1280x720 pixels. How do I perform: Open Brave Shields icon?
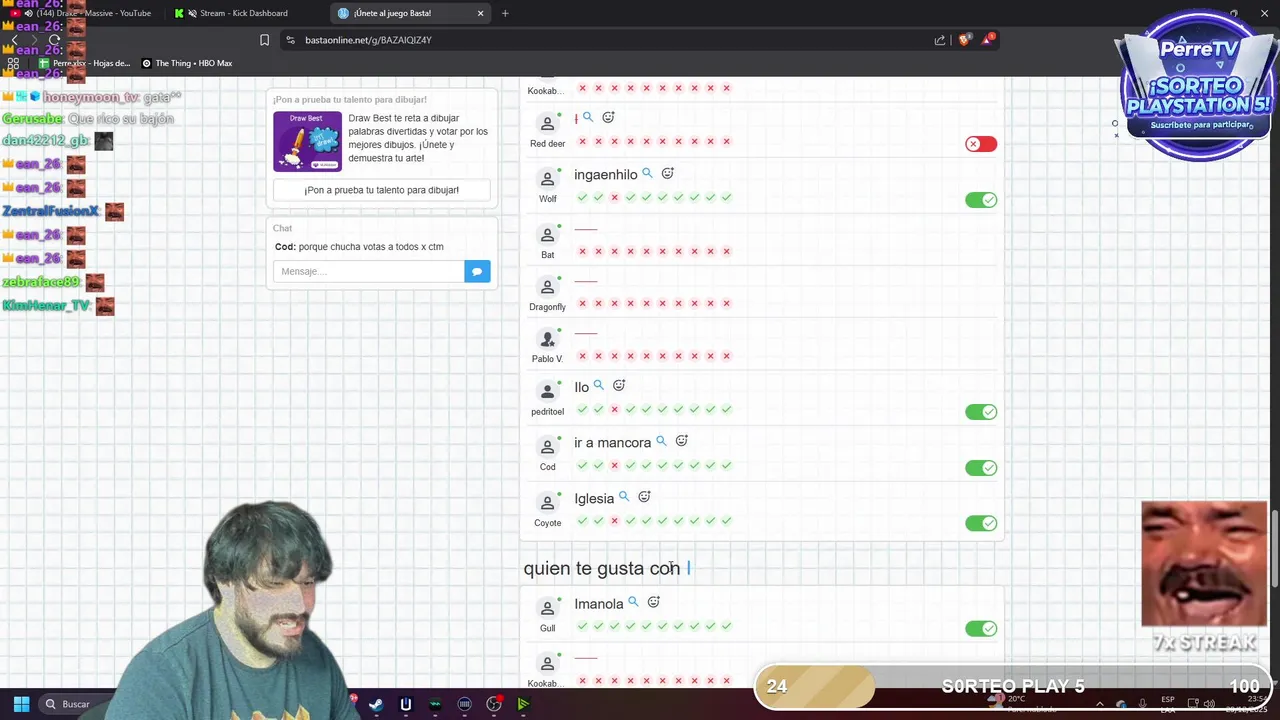(964, 40)
